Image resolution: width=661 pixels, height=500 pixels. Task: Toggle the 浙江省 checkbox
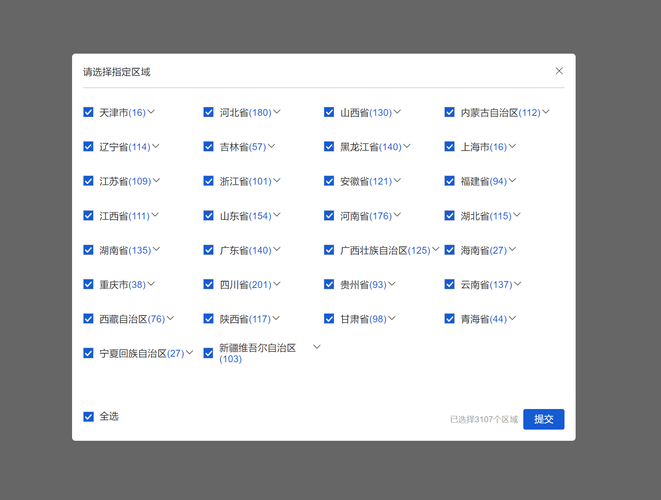[x=209, y=181]
